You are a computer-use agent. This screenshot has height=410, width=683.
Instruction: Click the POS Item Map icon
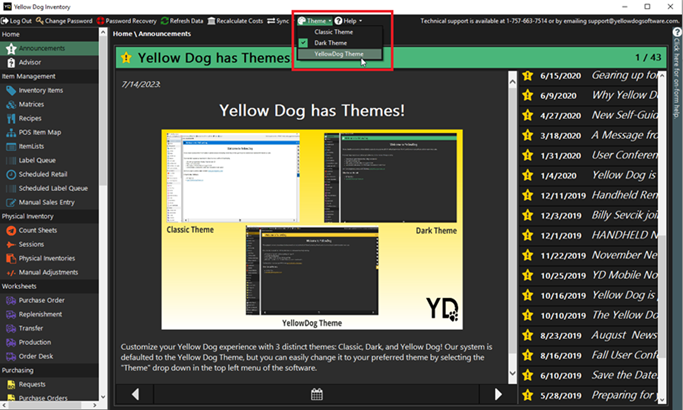tap(11, 132)
